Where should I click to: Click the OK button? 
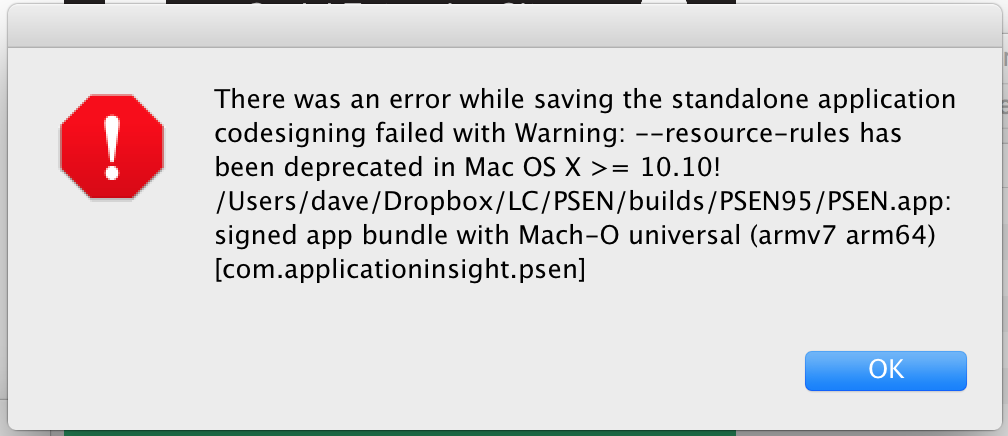point(885,370)
